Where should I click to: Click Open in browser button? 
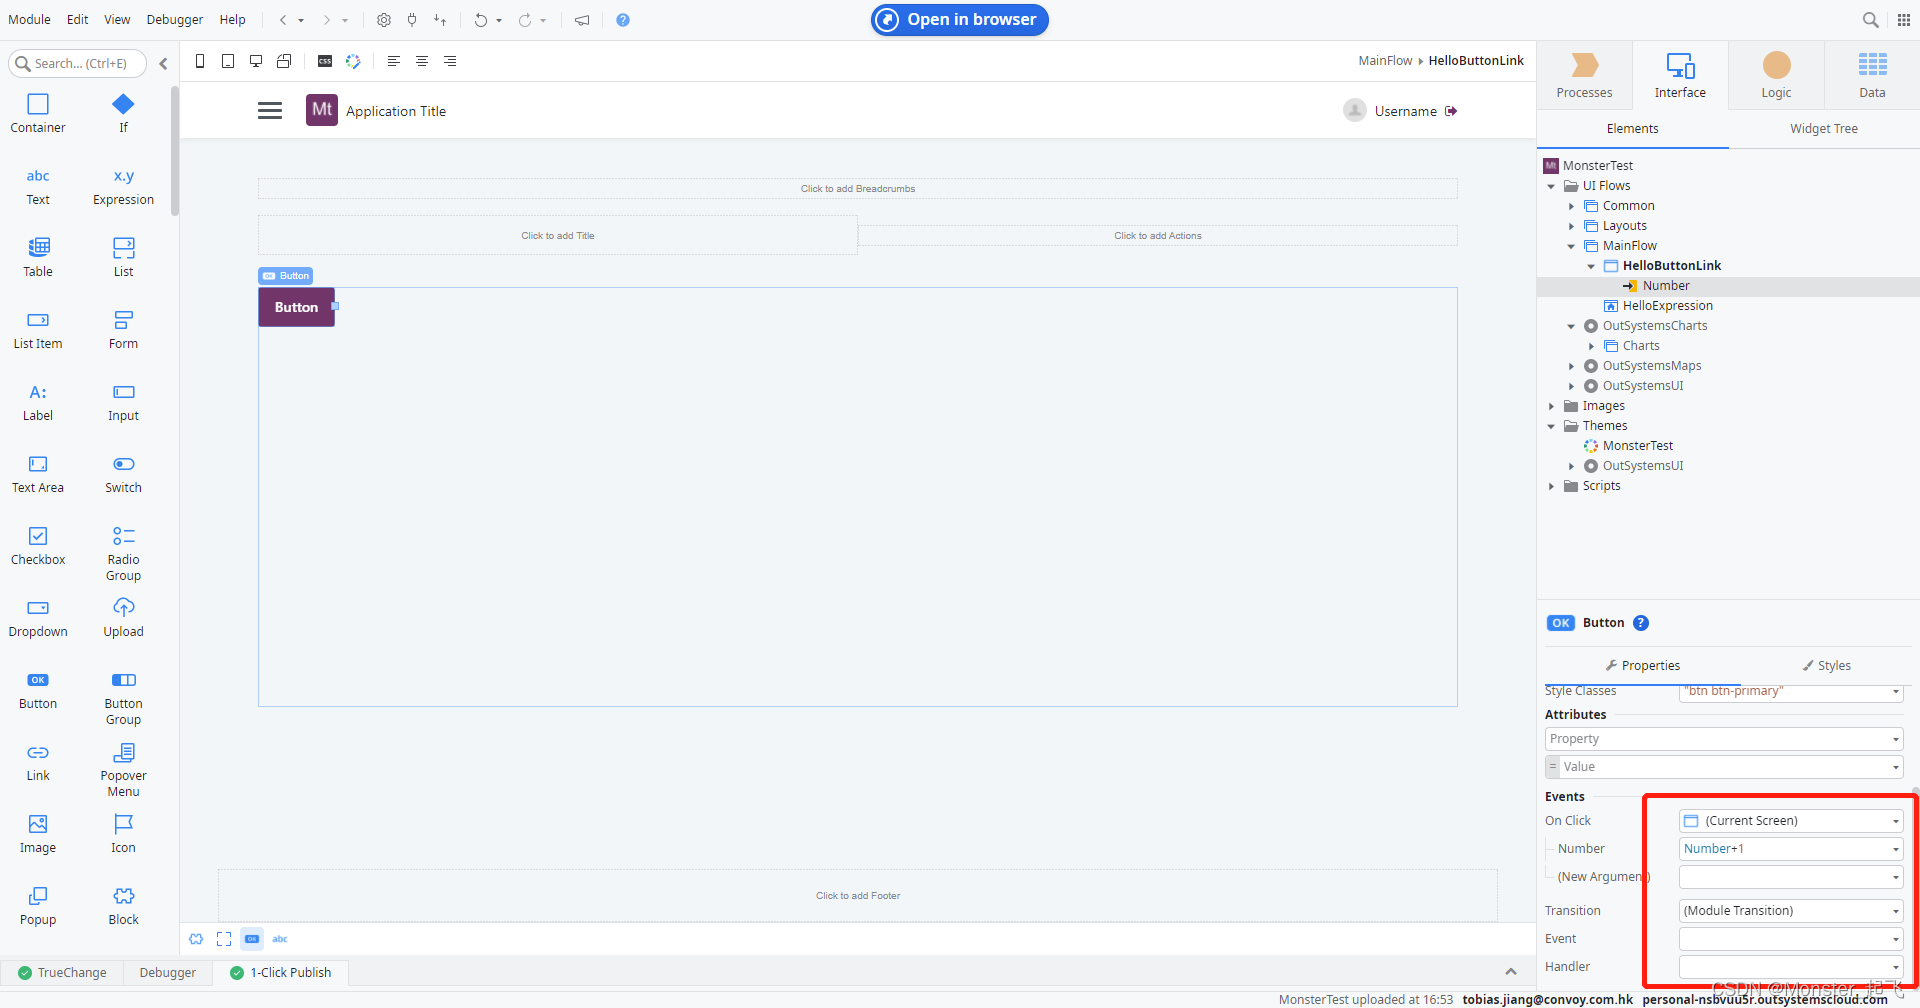960,20
